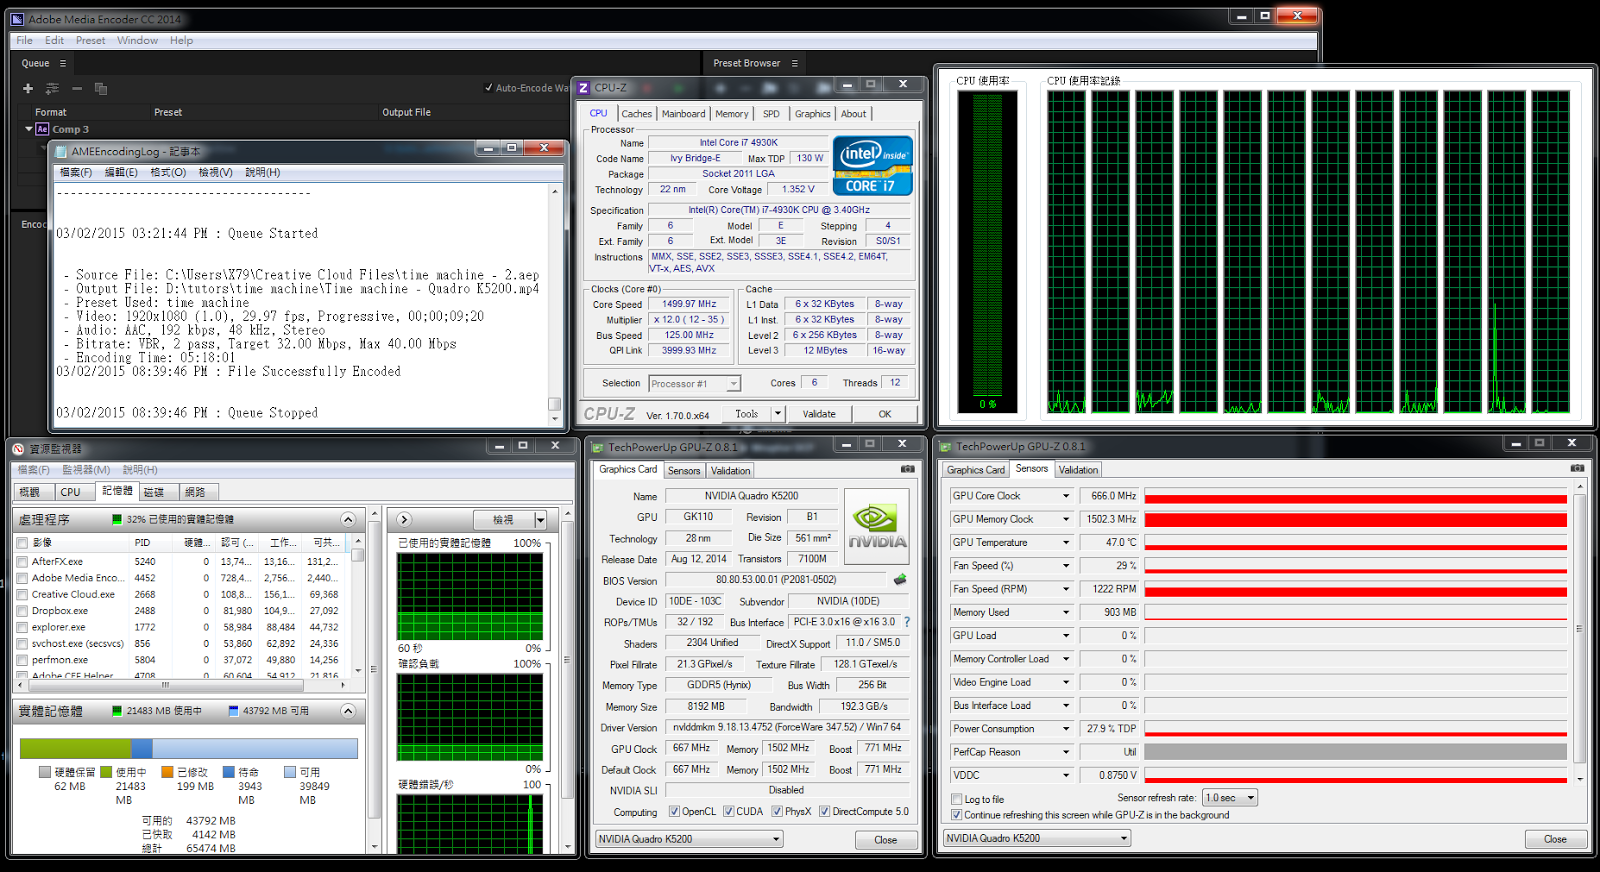Viewport: 1600px width, 872px height.
Task: Click the Add Output sliders icon in Queue
Action: tap(52, 88)
